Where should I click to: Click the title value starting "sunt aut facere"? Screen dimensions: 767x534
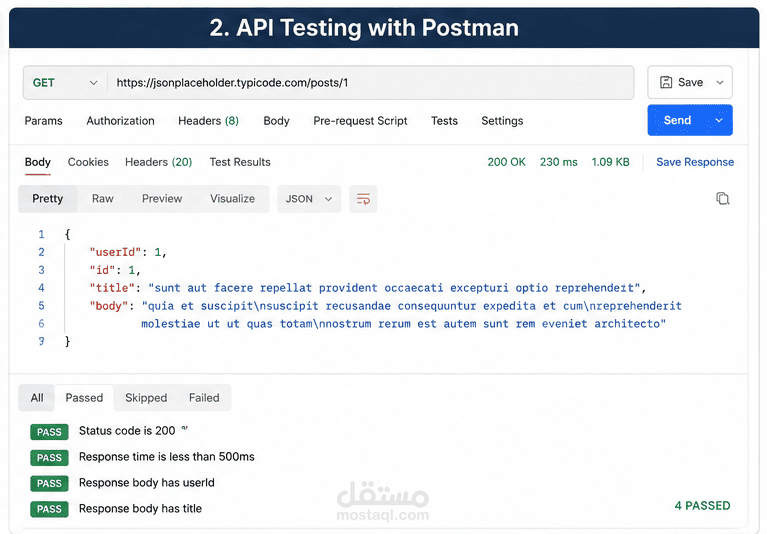point(394,288)
